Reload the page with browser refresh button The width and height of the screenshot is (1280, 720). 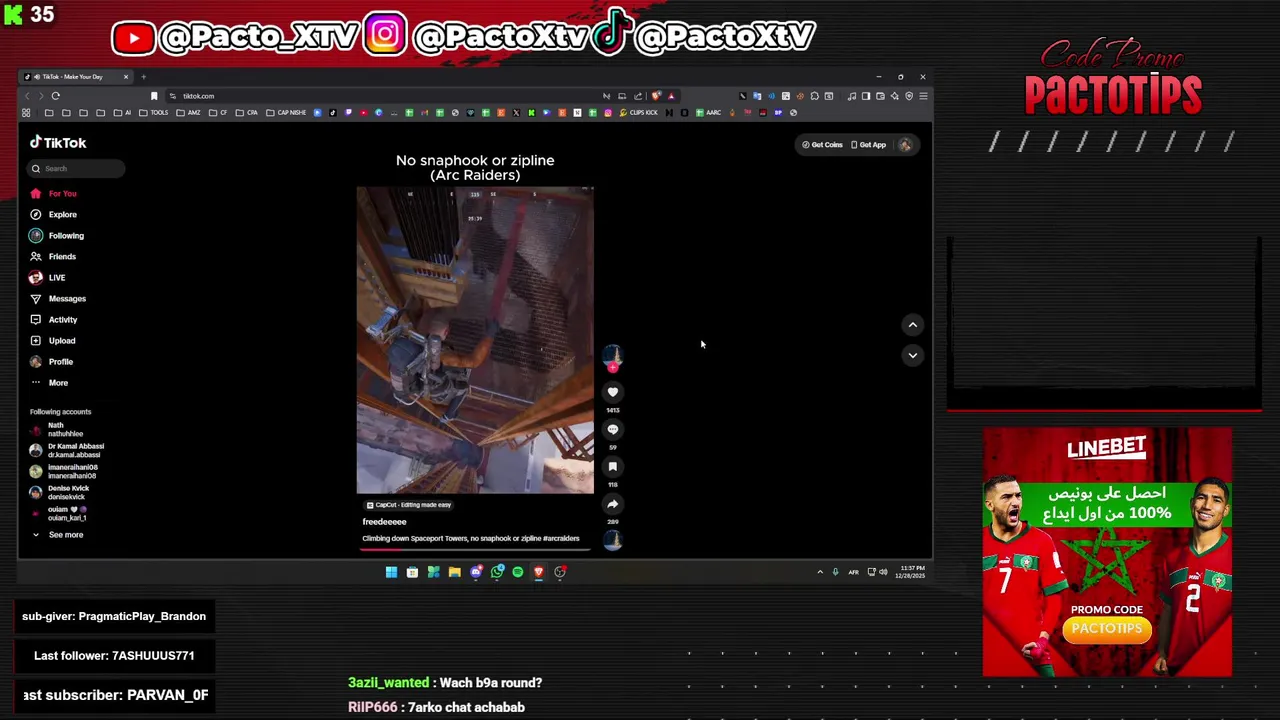56,96
